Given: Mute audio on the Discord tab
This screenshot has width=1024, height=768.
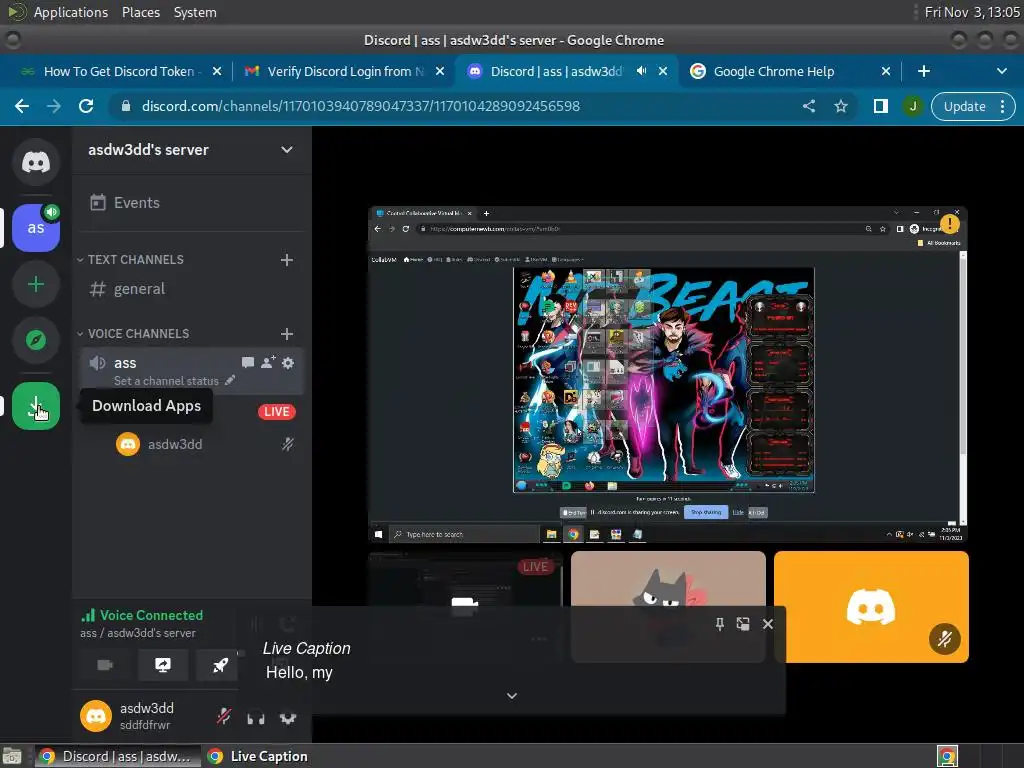Looking at the screenshot, I should pos(641,71).
